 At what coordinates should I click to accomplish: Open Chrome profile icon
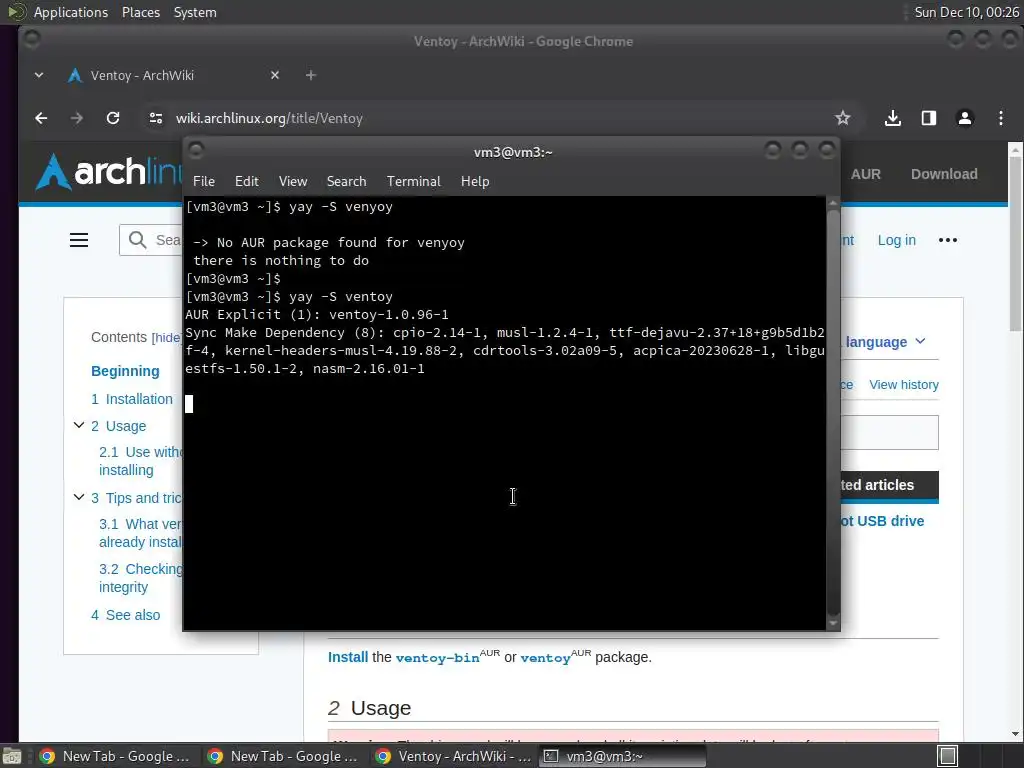pos(965,118)
